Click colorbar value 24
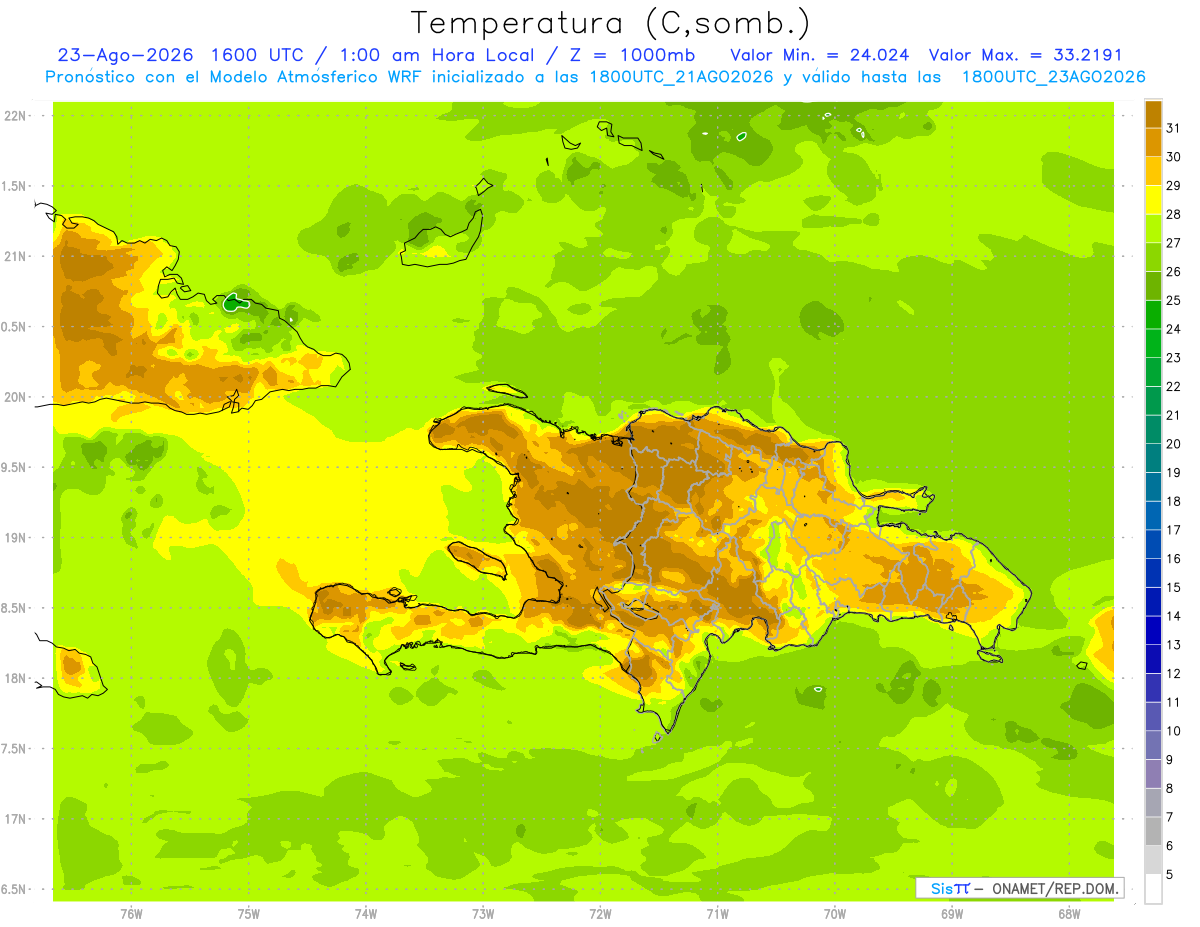Viewport: 1200px width, 927px height. click(1173, 329)
